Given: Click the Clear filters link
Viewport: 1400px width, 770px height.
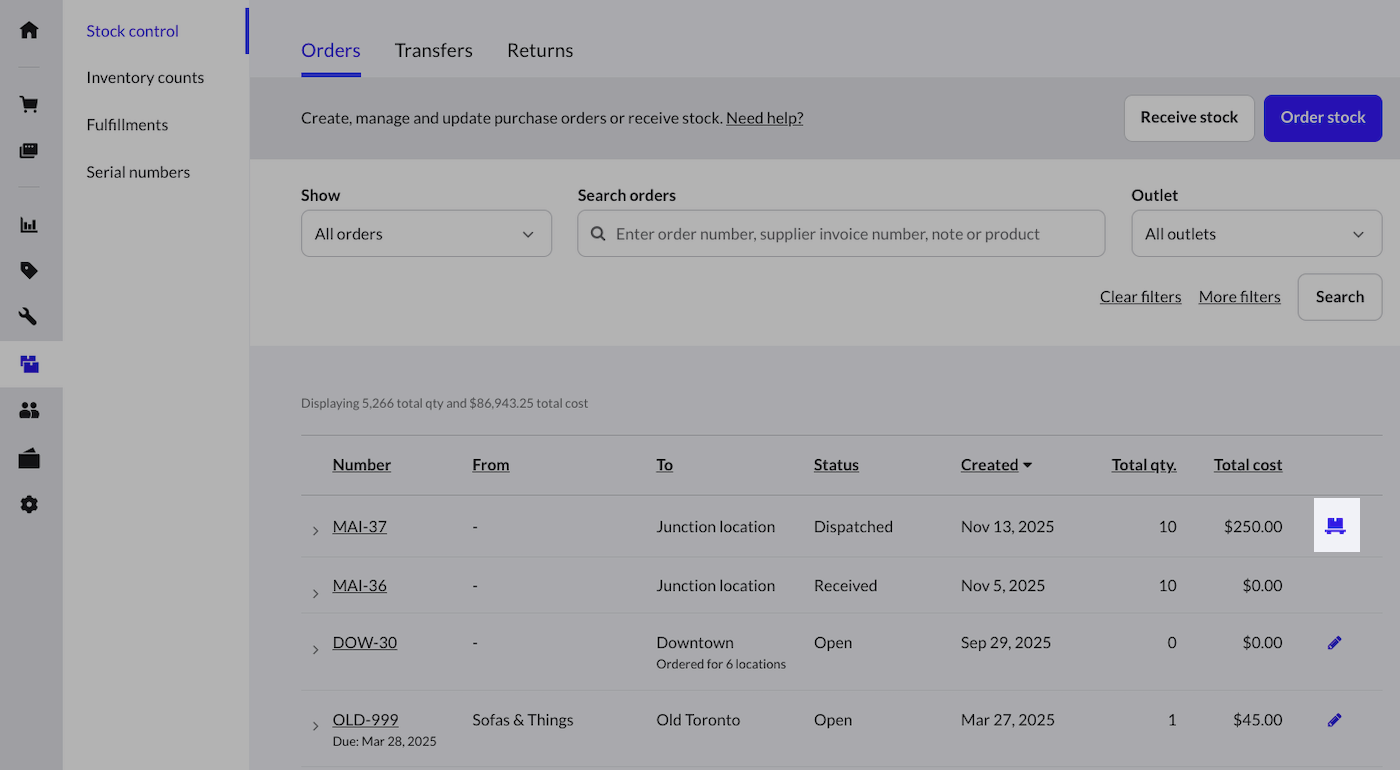Looking at the screenshot, I should pos(1140,297).
